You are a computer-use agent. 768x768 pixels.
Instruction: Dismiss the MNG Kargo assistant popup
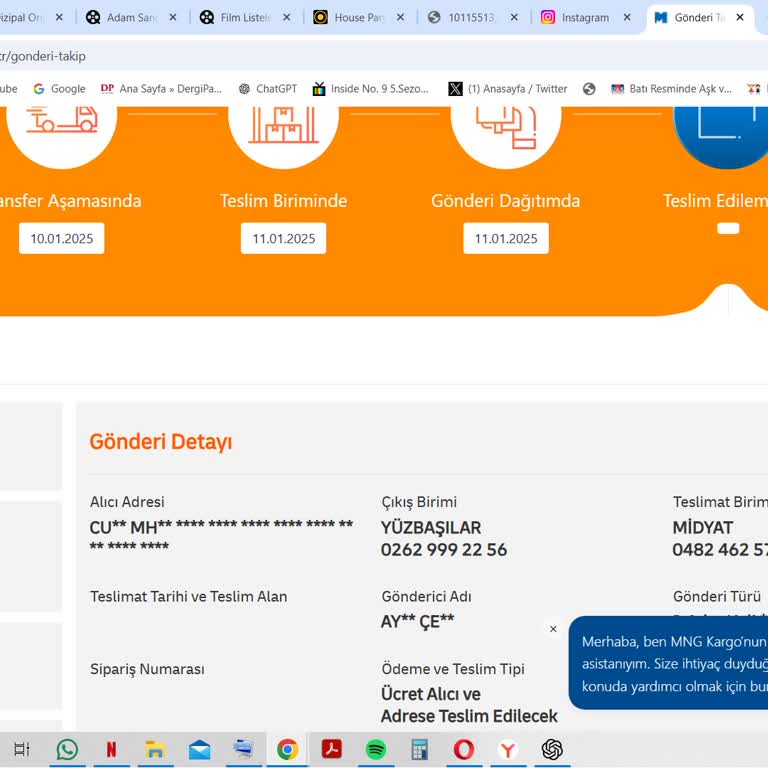[553, 629]
